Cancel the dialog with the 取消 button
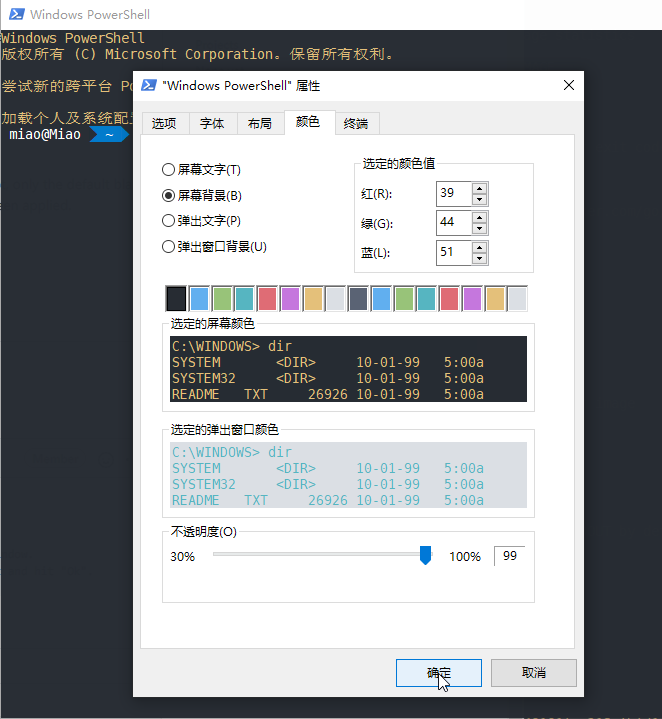This screenshot has height=719, width=662. [x=534, y=673]
